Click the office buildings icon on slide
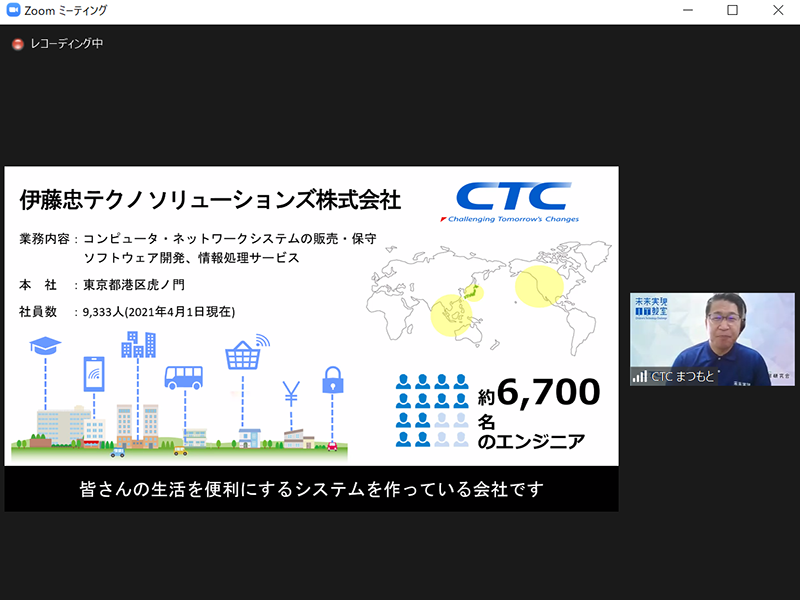This screenshot has width=800, height=600. (138, 344)
